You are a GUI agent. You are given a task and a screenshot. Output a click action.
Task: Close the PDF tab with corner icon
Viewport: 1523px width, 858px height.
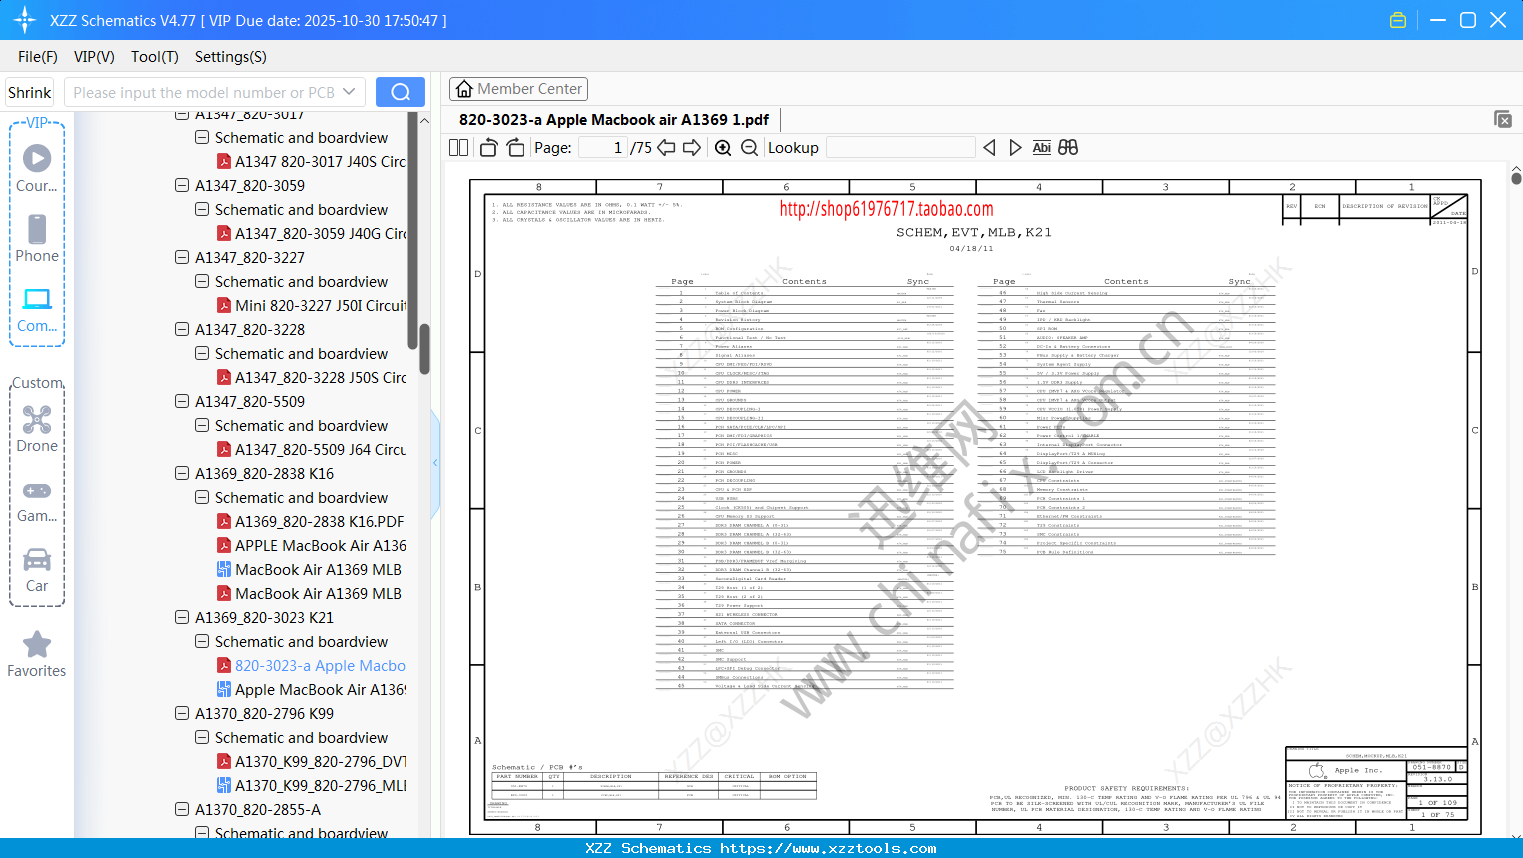click(1503, 119)
